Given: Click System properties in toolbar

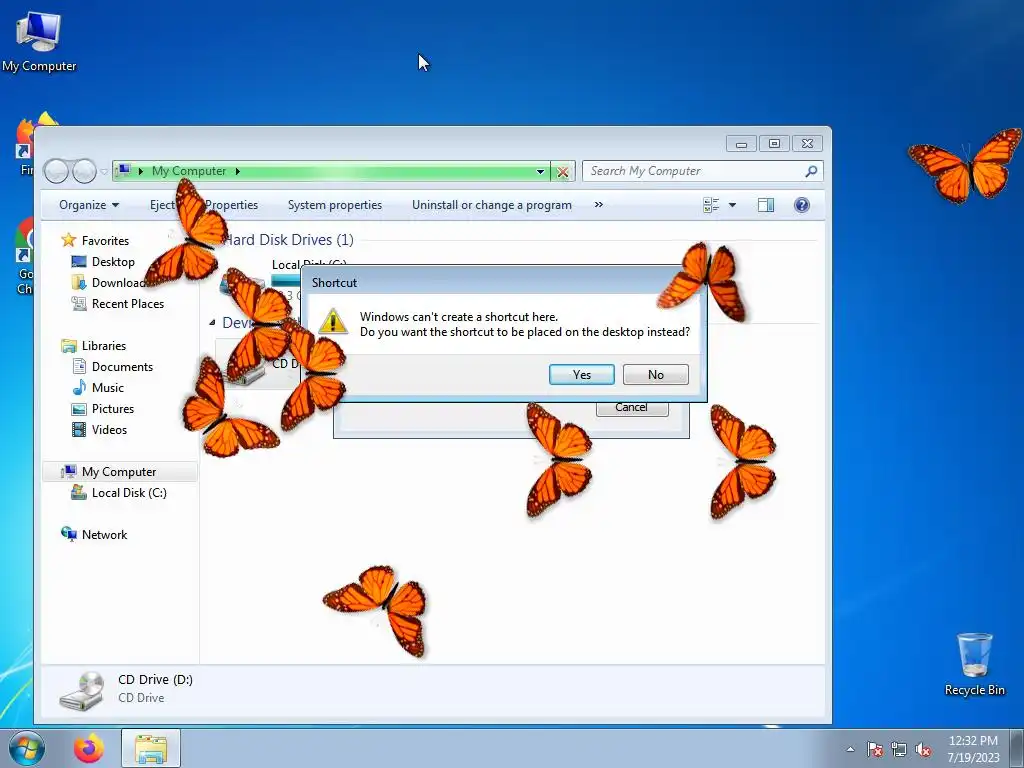Looking at the screenshot, I should [334, 205].
